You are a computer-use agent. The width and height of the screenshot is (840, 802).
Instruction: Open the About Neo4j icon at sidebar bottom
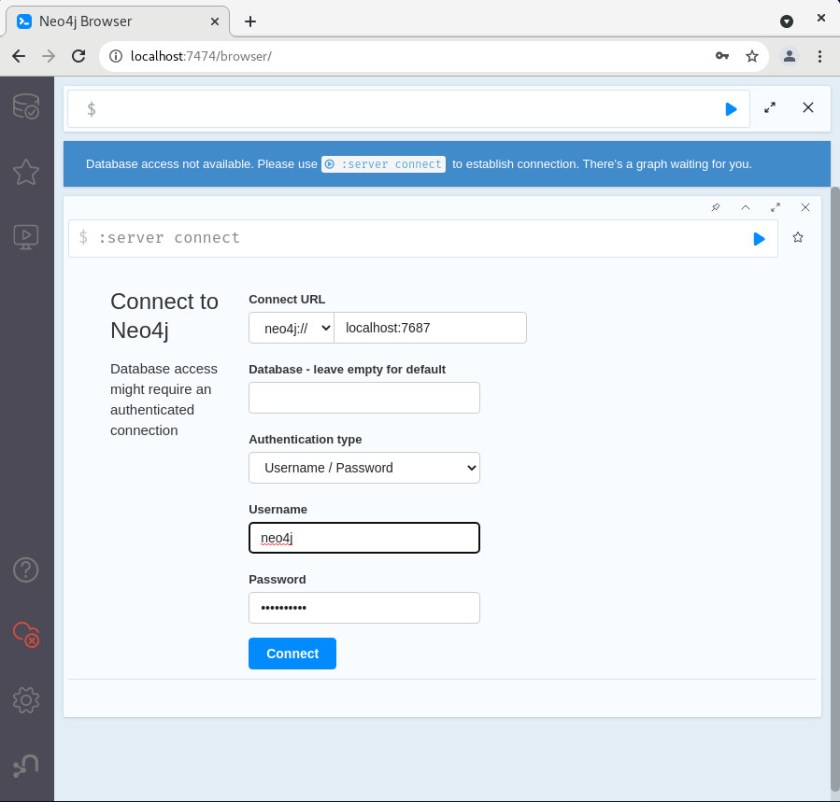click(26, 765)
